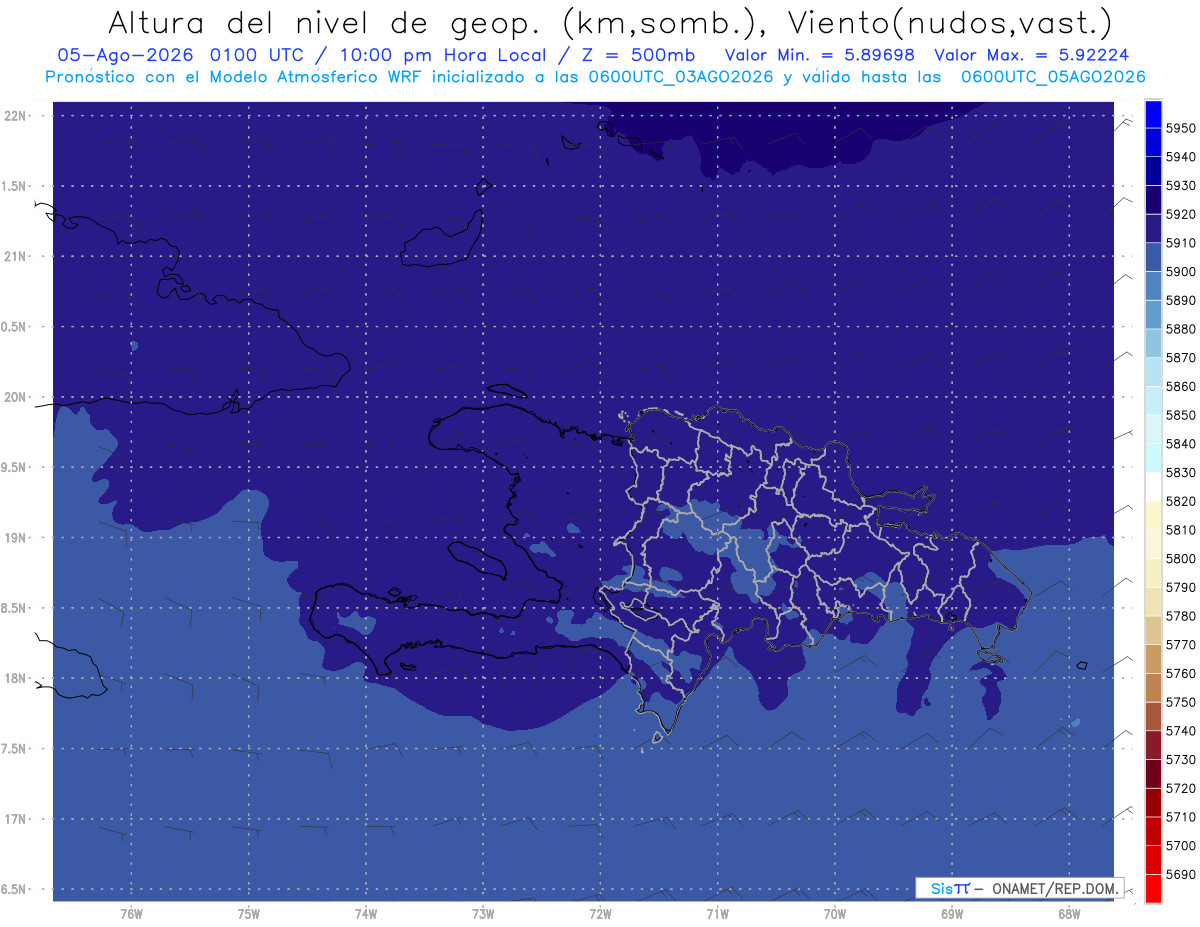The width and height of the screenshot is (1200, 927).
Task: Click the longitude axis label 68W
Action: [1069, 914]
